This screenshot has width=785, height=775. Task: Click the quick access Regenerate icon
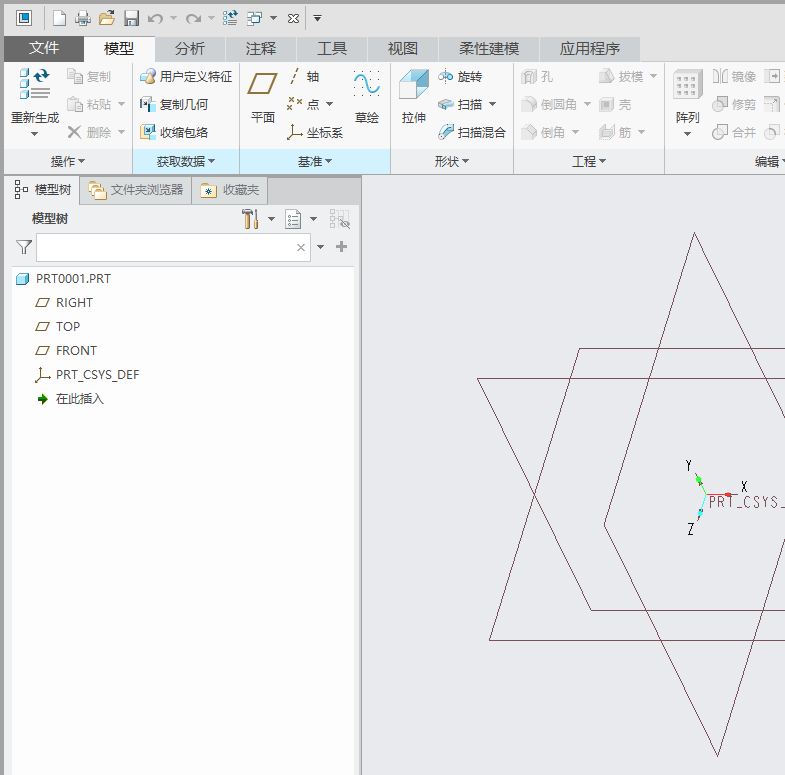tap(230, 19)
